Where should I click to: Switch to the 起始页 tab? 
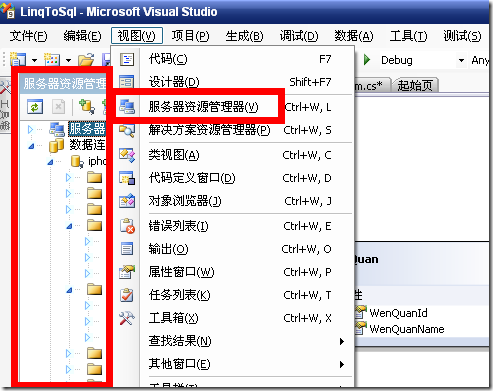tap(415, 86)
